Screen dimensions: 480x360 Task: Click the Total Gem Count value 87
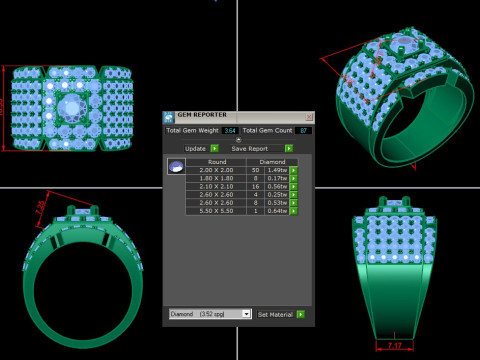[x=303, y=131]
